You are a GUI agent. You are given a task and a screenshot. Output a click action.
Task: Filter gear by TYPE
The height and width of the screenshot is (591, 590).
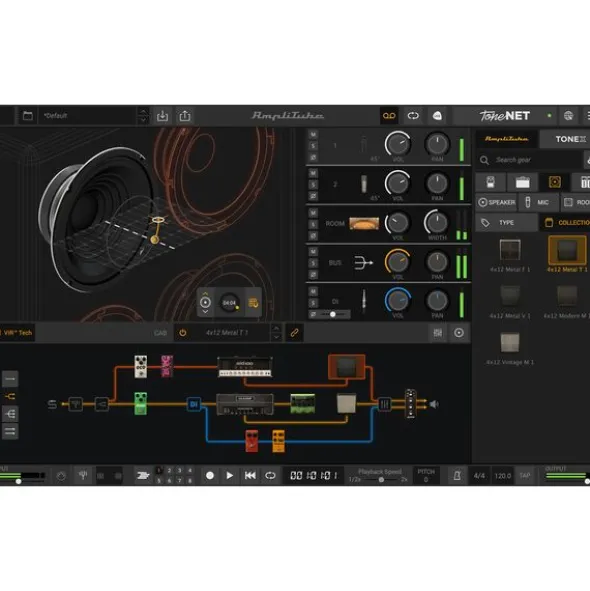point(506,223)
